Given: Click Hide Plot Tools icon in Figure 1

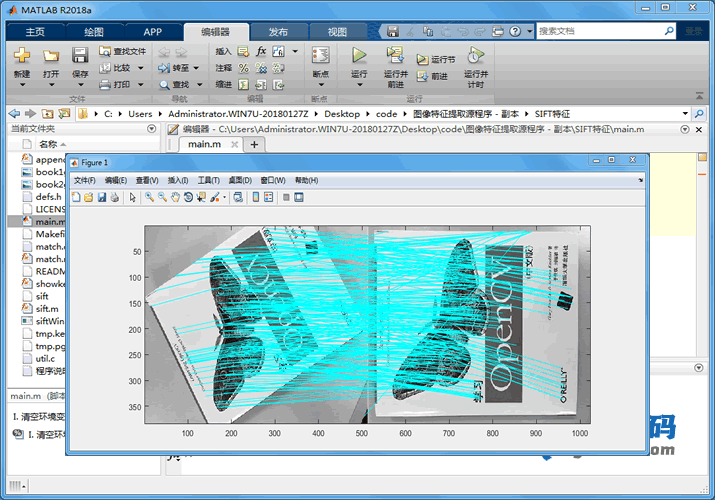Looking at the screenshot, I should pos(286,197).
